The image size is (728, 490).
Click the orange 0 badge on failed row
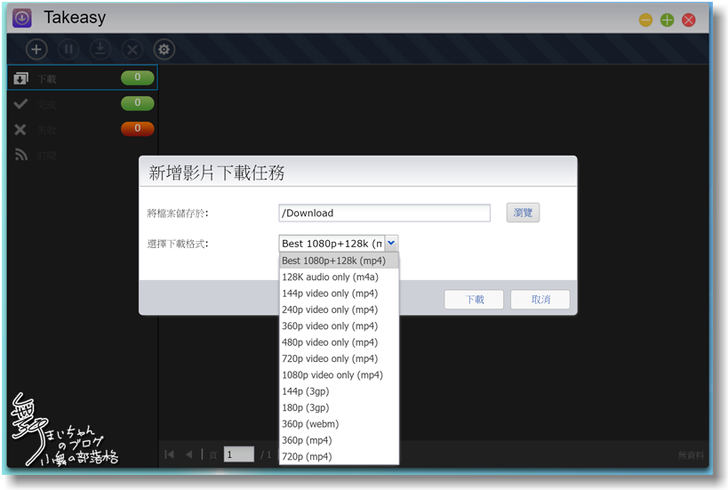click(137, 129)
